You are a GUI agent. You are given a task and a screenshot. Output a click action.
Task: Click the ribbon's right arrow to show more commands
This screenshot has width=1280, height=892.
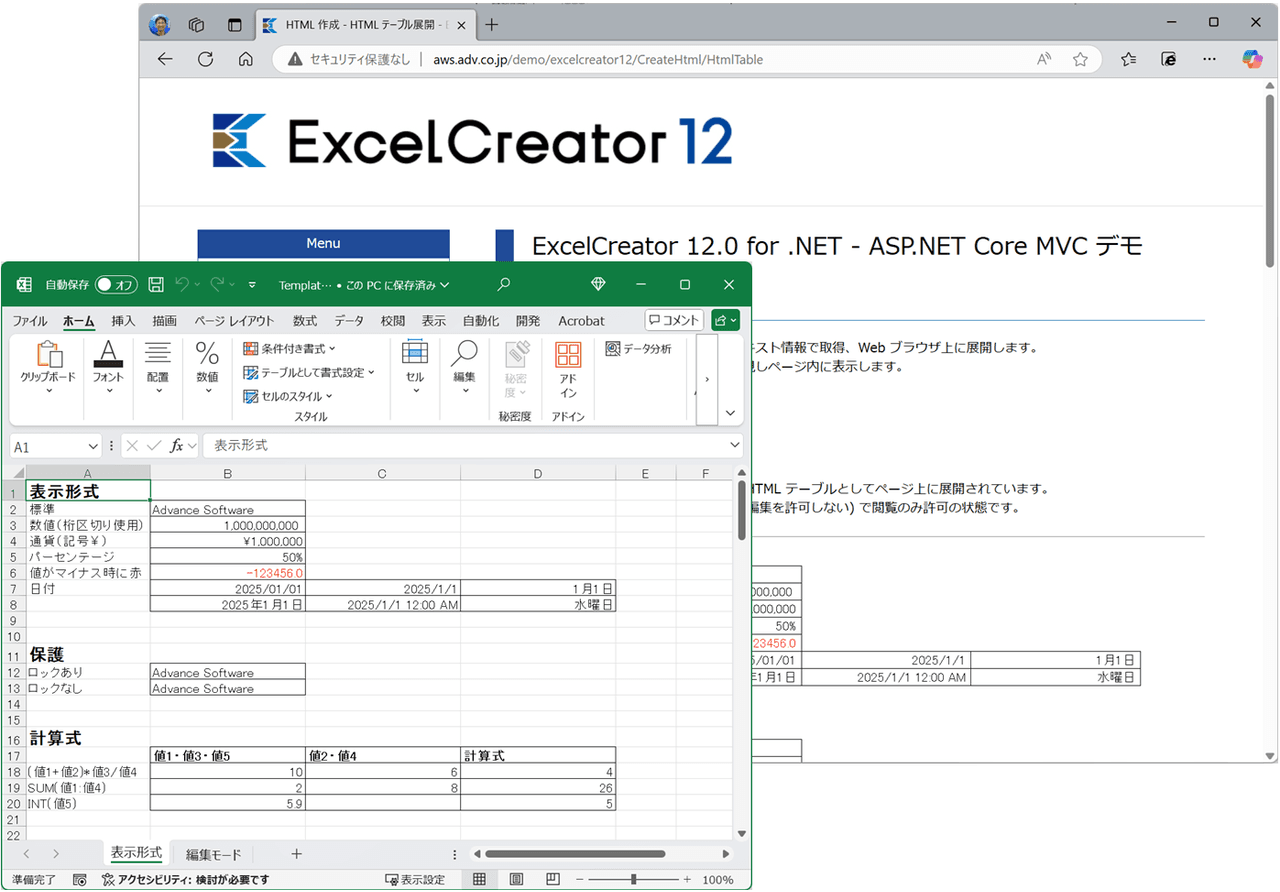pyautogui.click(x=707, y=379)
